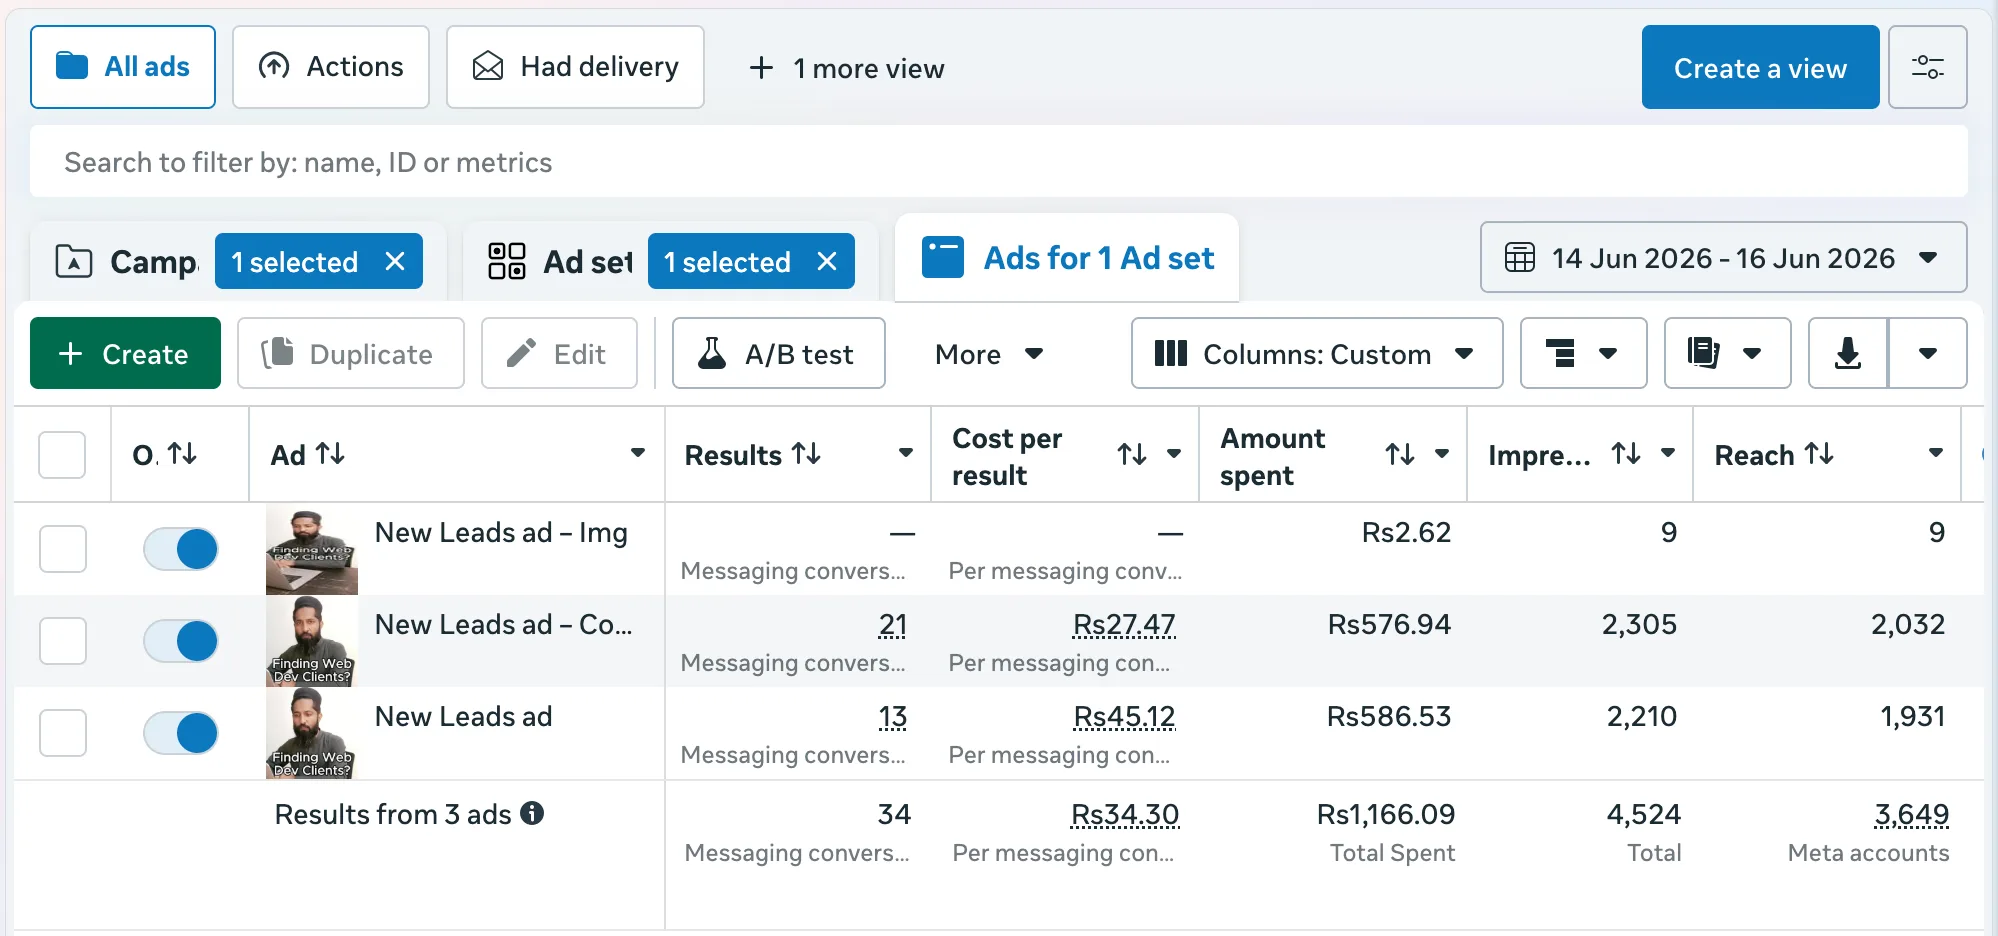Open the New Leads ad – Img name
Viewport: 1998px width, 936px height.
pos(501,533)
